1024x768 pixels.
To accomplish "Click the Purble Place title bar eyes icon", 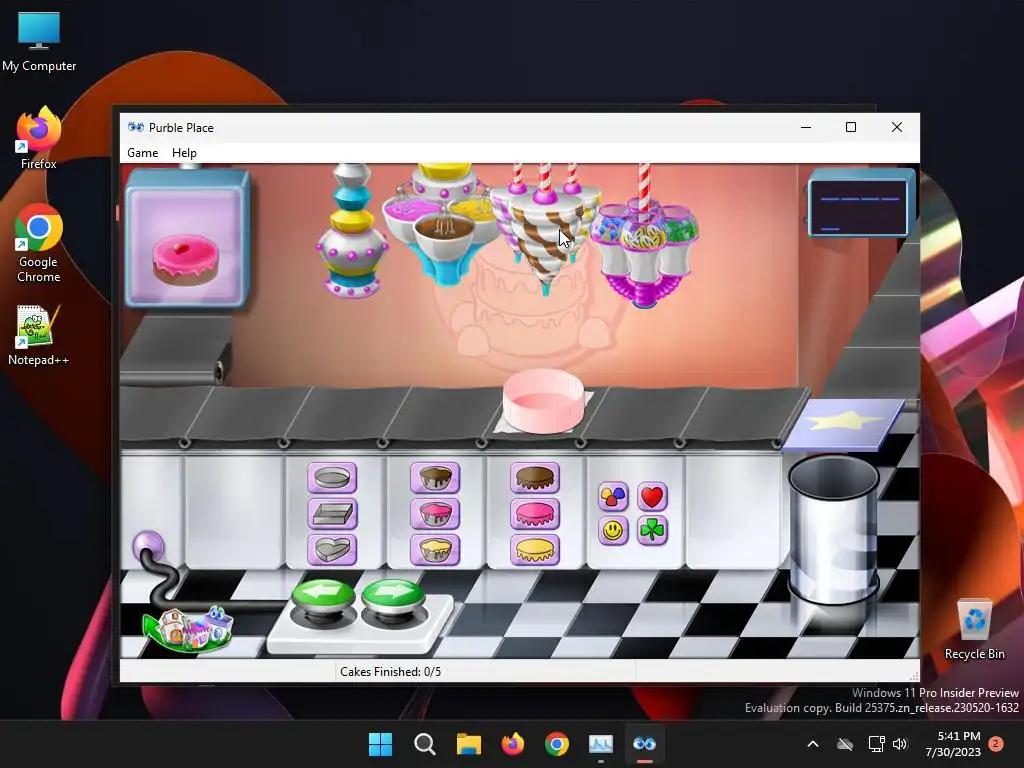I will (x=136, y=127).
